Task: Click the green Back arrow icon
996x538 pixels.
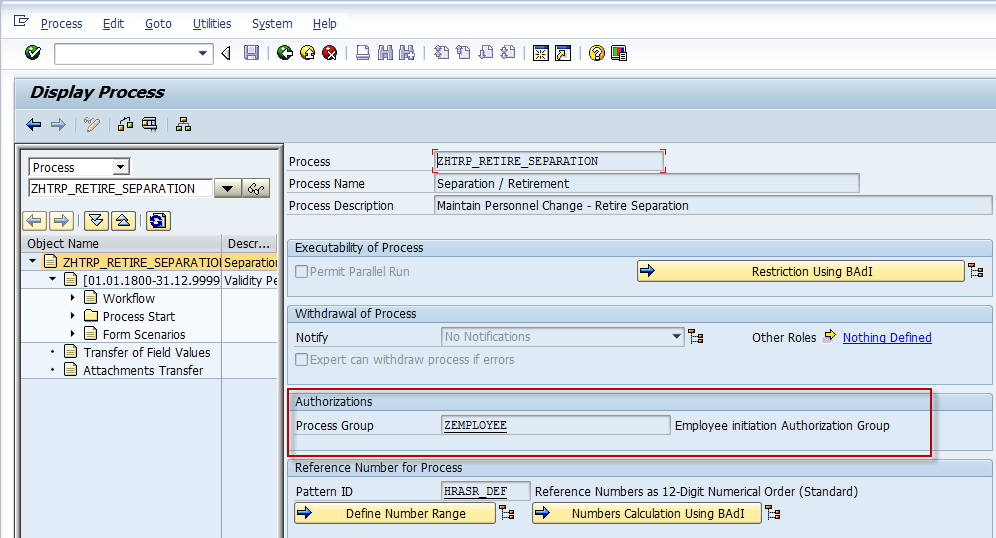Action: [285, 53]
